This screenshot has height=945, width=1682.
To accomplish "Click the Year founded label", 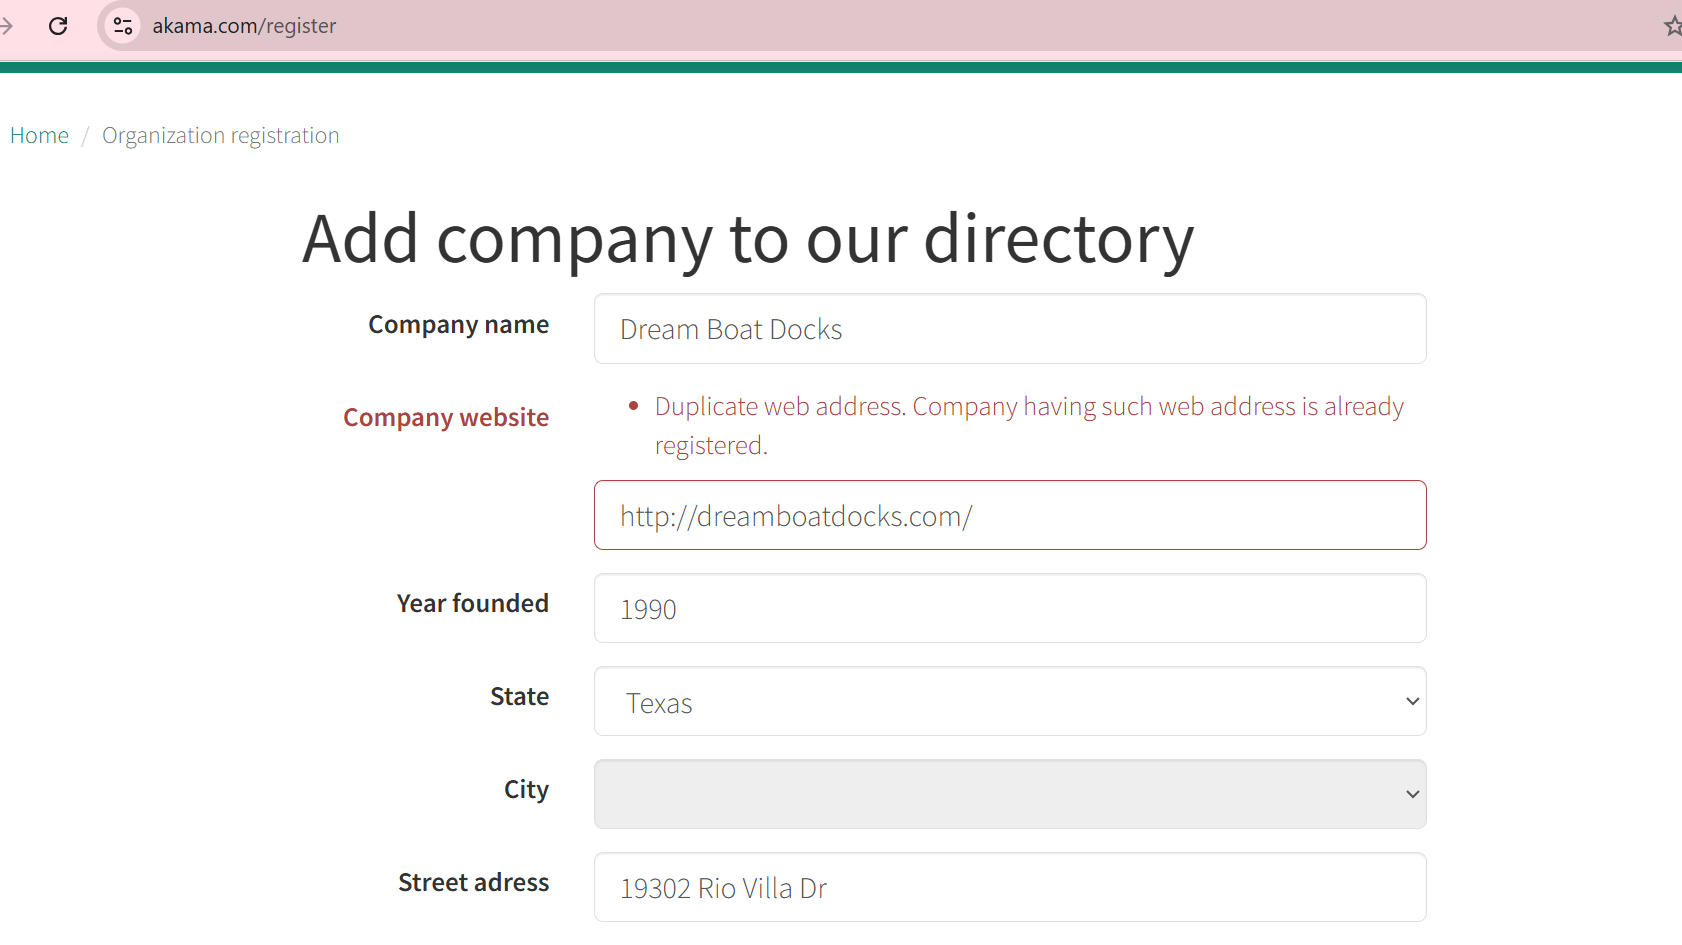I will (x=472, y=603).
